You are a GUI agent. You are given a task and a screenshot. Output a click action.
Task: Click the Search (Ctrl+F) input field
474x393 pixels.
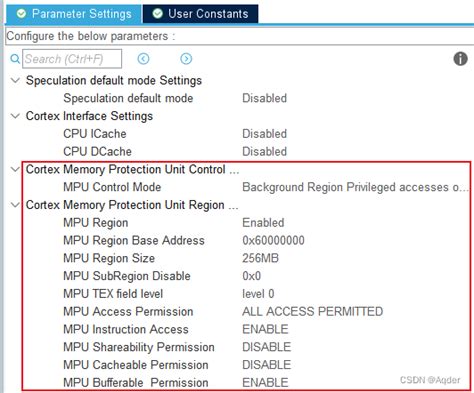(72, 59)
